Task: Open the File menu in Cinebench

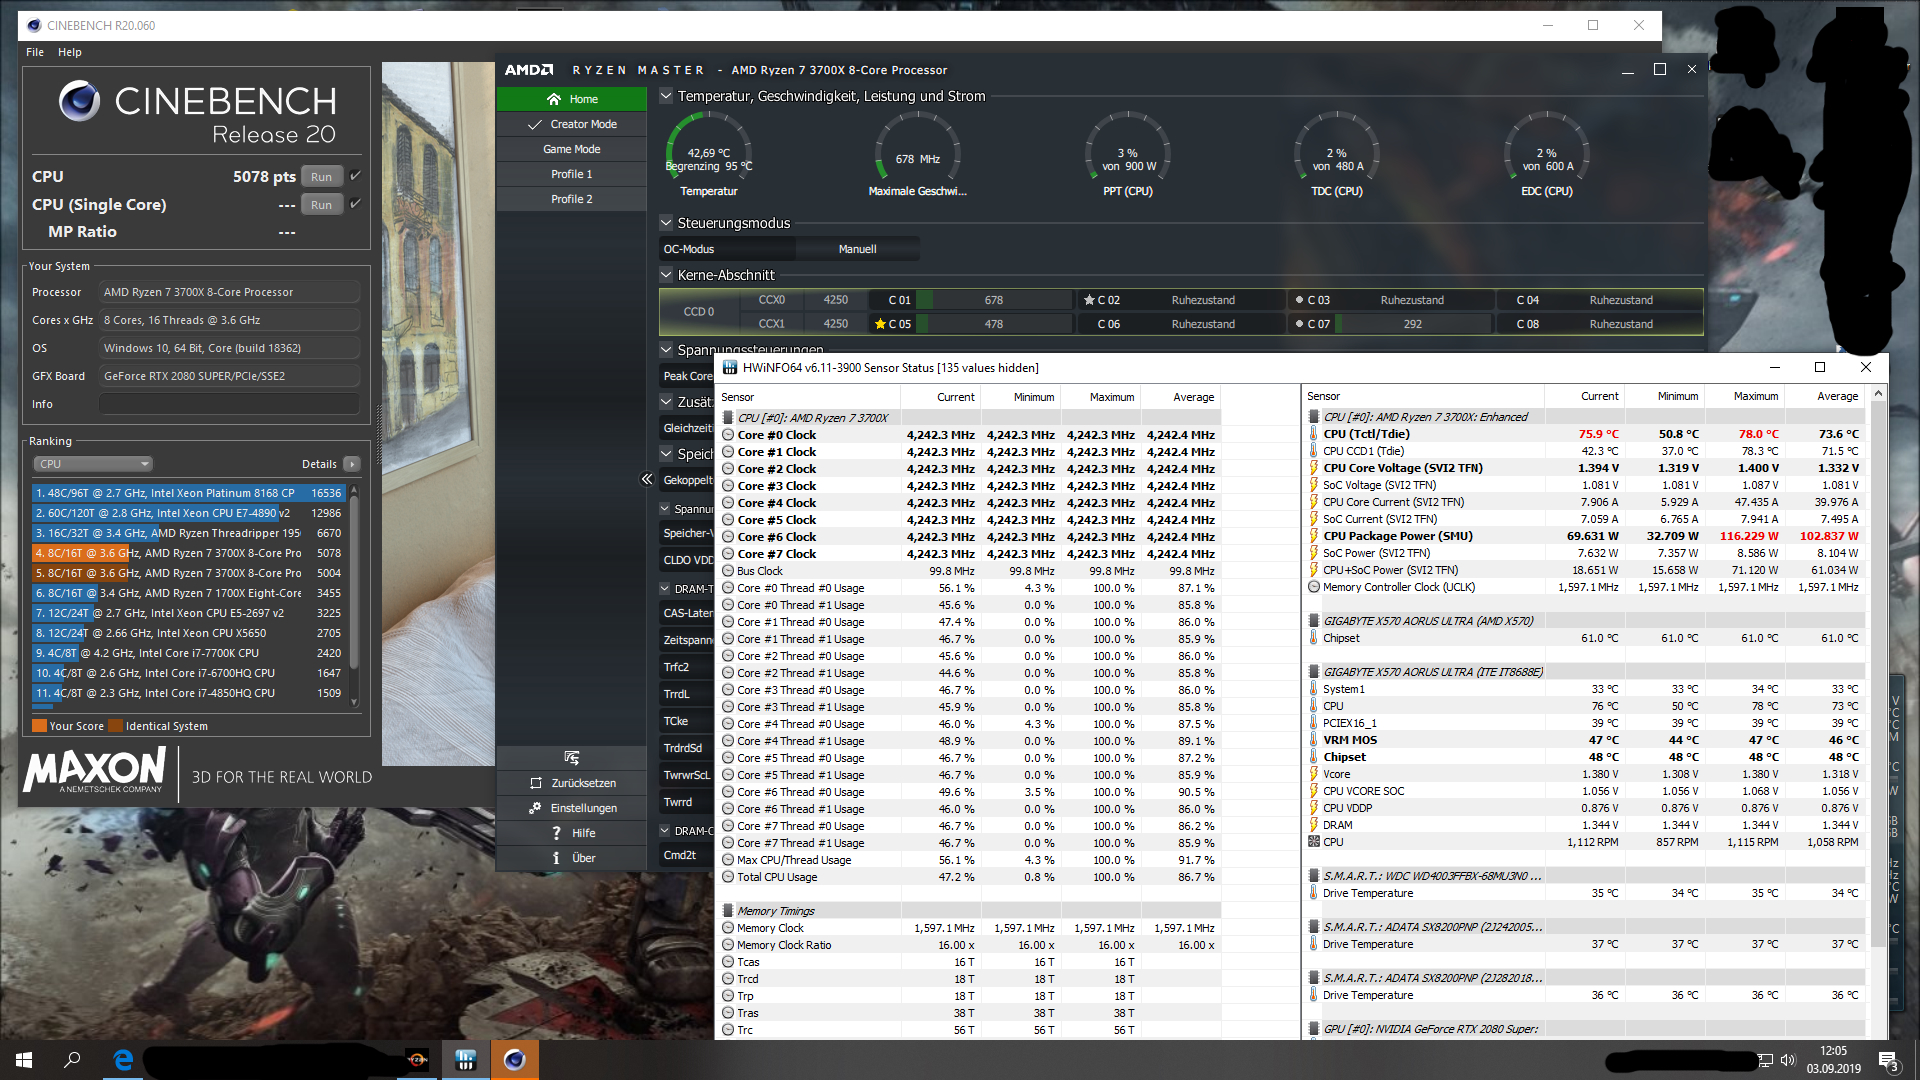Action: (35, 52)
